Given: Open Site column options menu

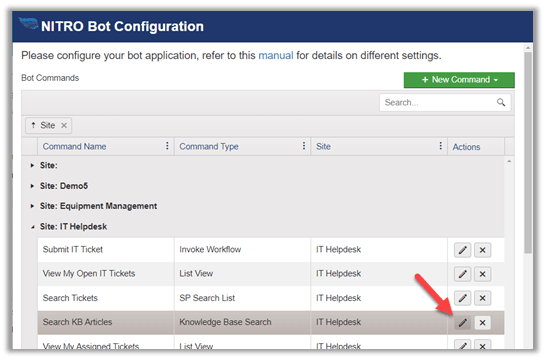Looking at the screenshot, I should click(440, 146).
